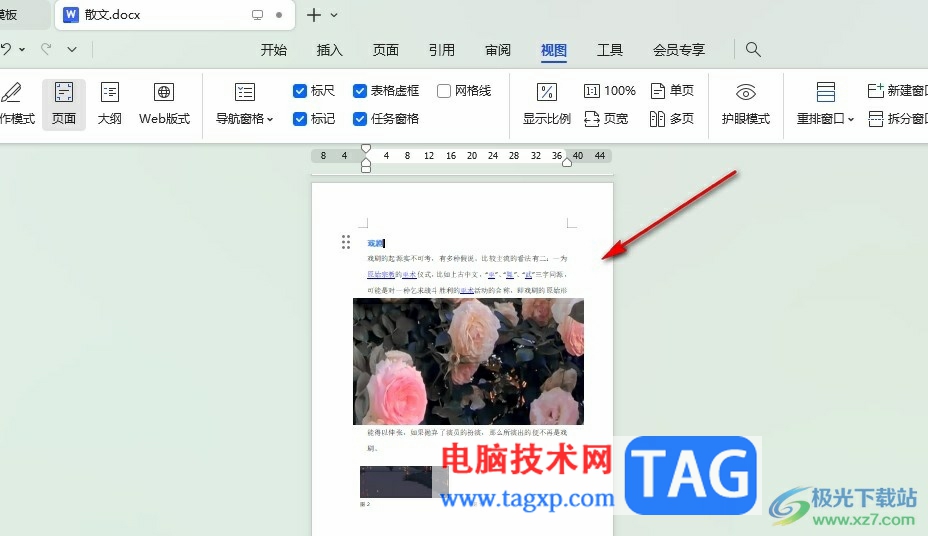
Task: Click the search magnifier icon
Action: [753, 49]
